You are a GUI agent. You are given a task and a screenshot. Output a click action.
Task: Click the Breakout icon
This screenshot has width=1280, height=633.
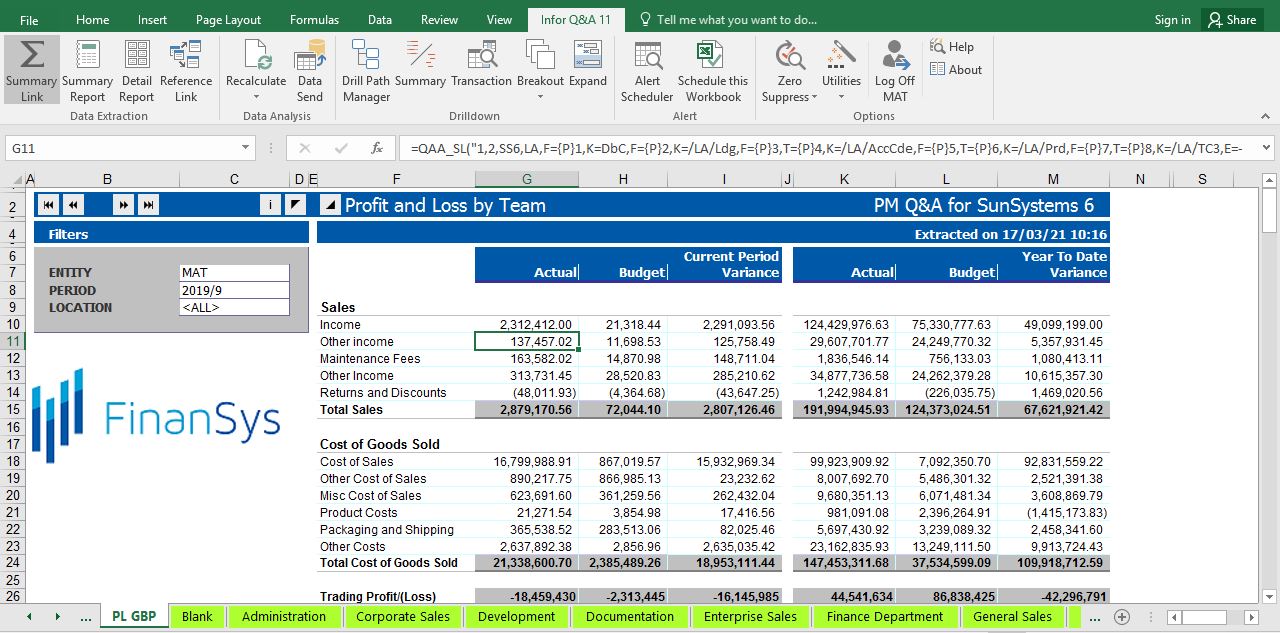pos(540,64)
